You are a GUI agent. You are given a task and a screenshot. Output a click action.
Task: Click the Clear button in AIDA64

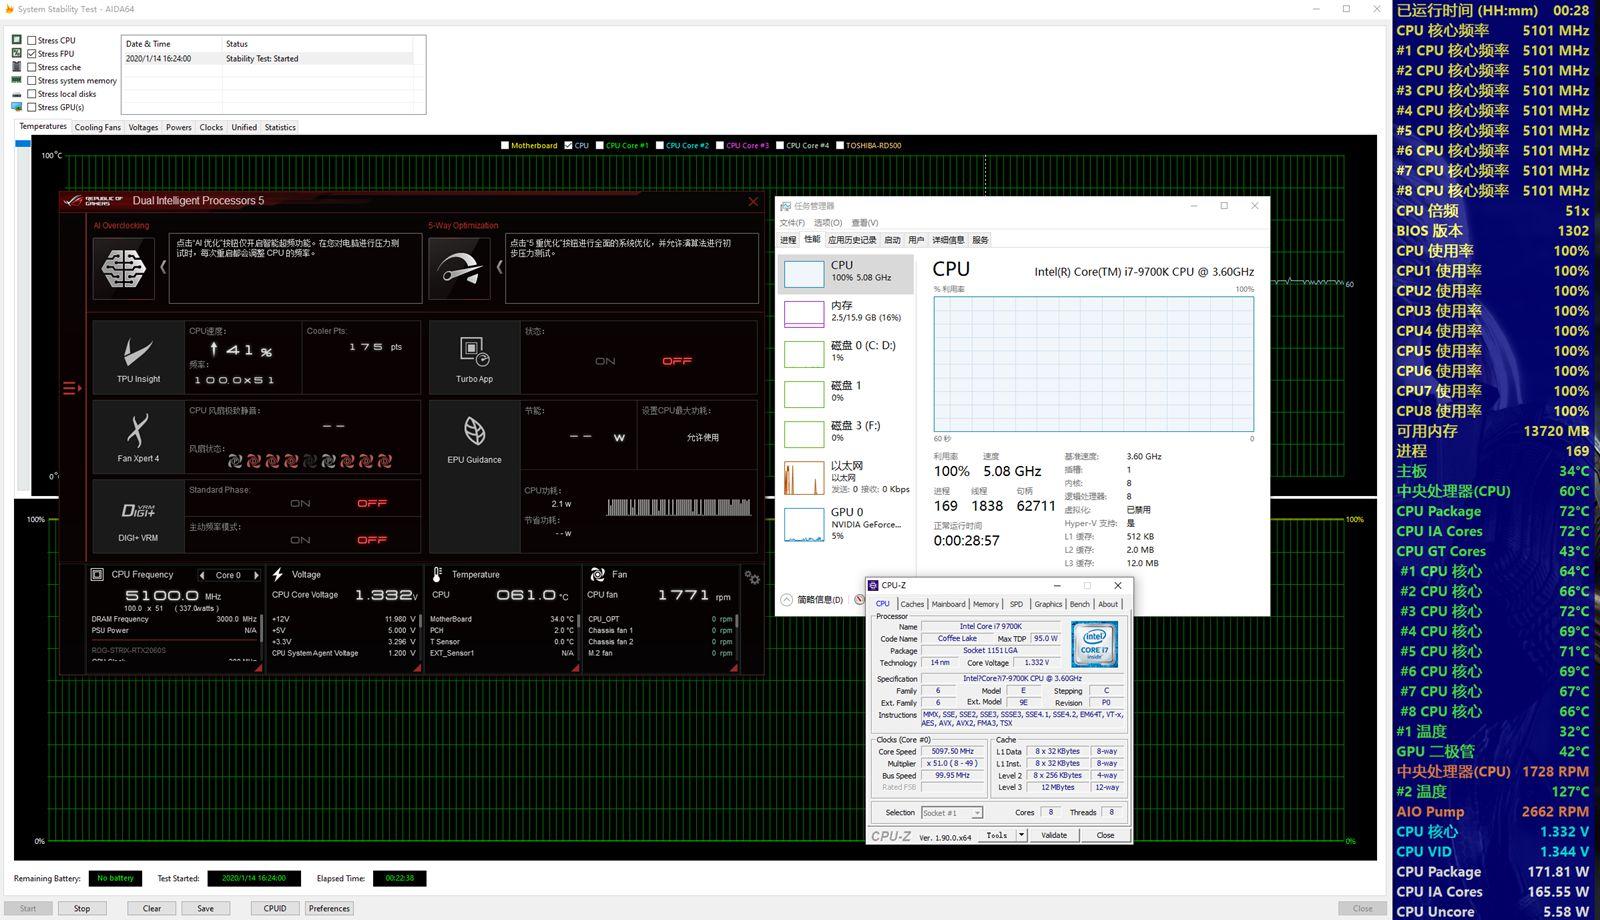pyautogui.click(x=152, y=908)
